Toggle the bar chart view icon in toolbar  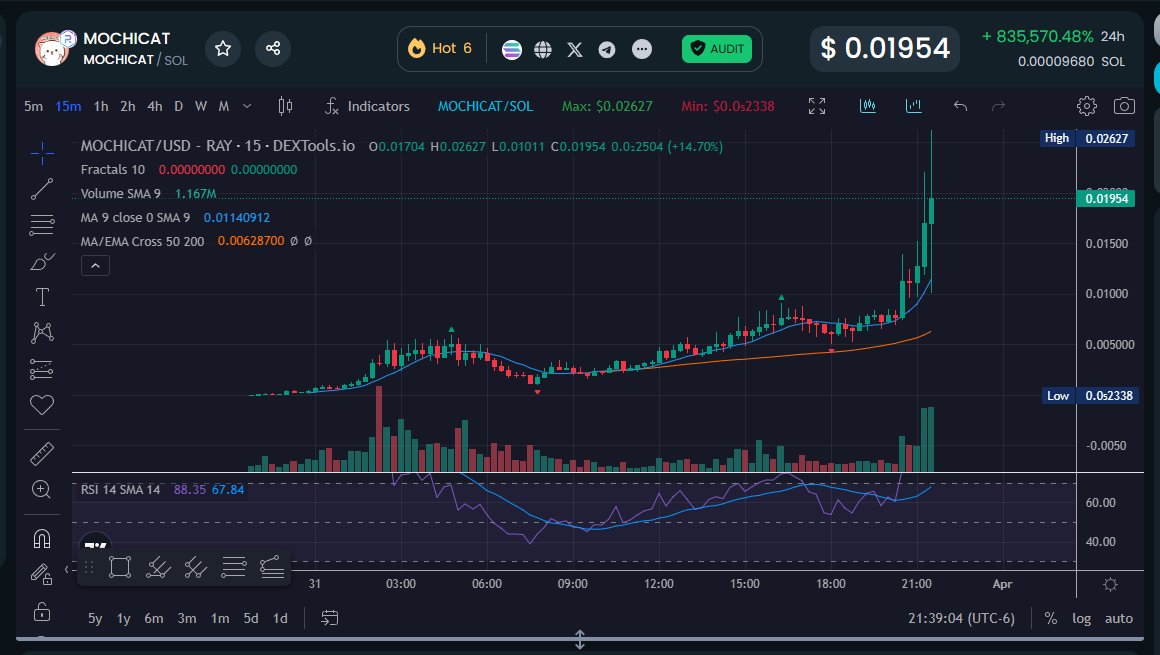click(914, 107)
